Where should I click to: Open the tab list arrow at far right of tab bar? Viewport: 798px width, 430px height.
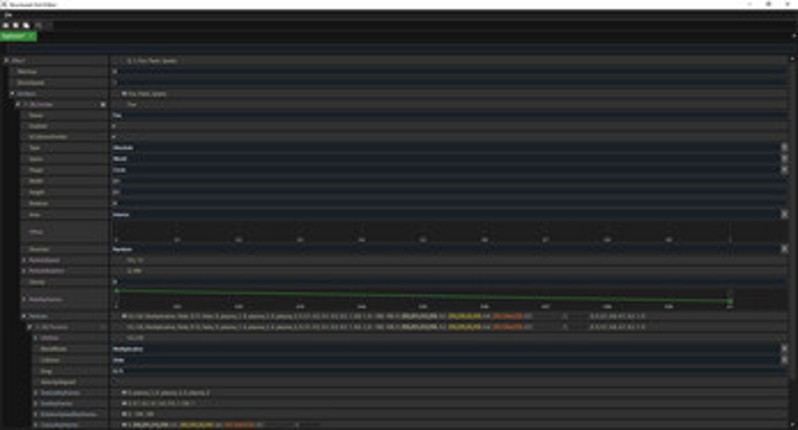click(793, 36)
